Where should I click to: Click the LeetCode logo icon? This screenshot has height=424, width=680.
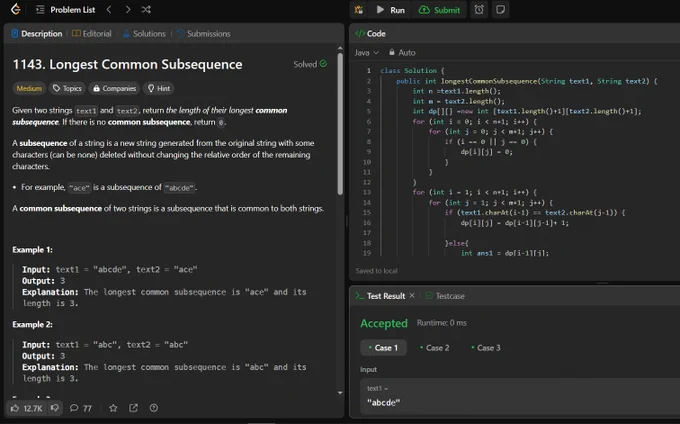coord(16,10)
